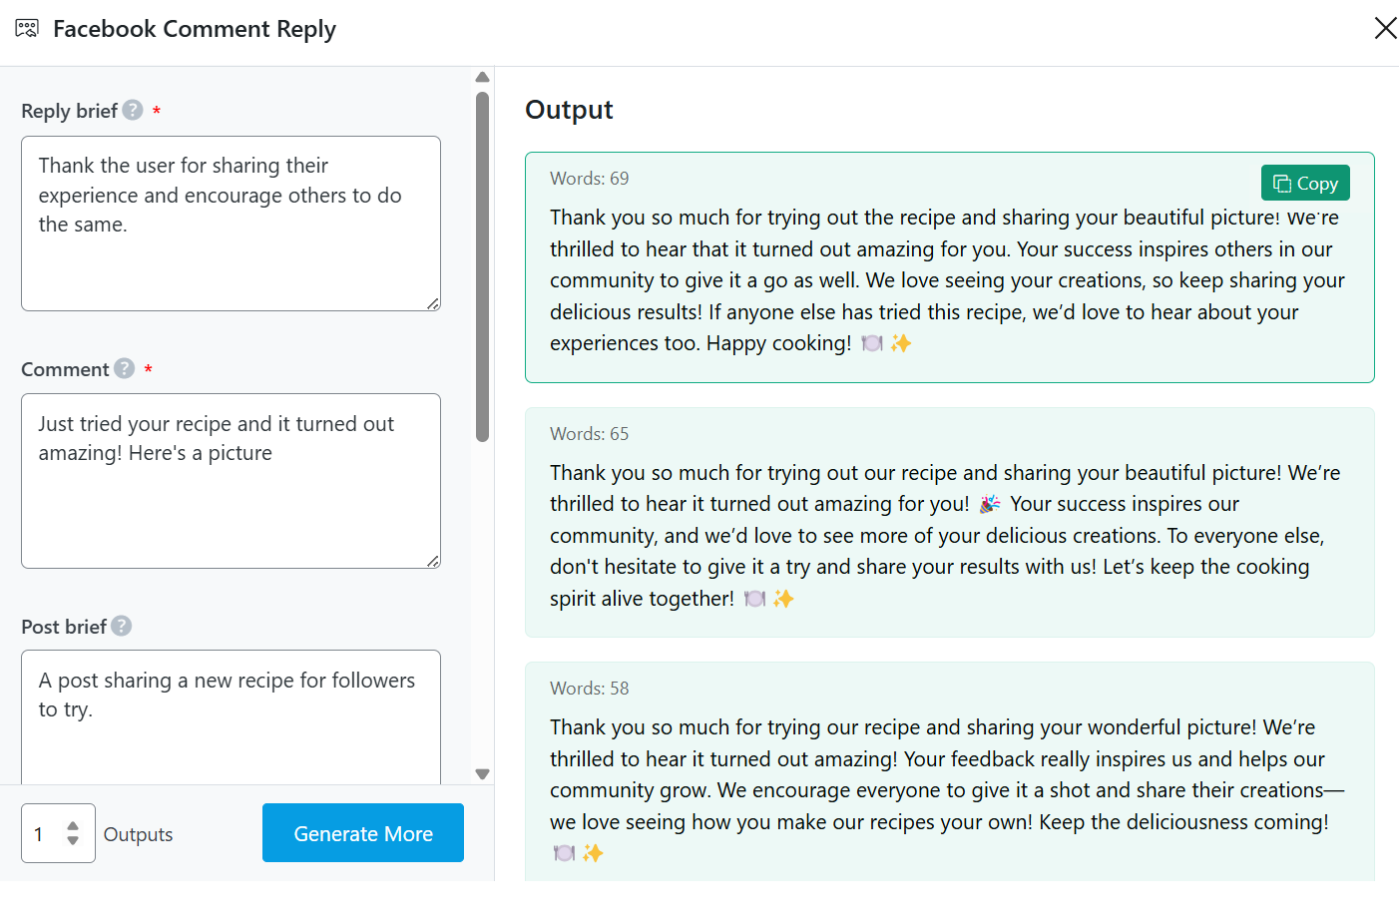1399x917 pixels.
Task: Select the 58-word output card
Action: tap(949, 772)
